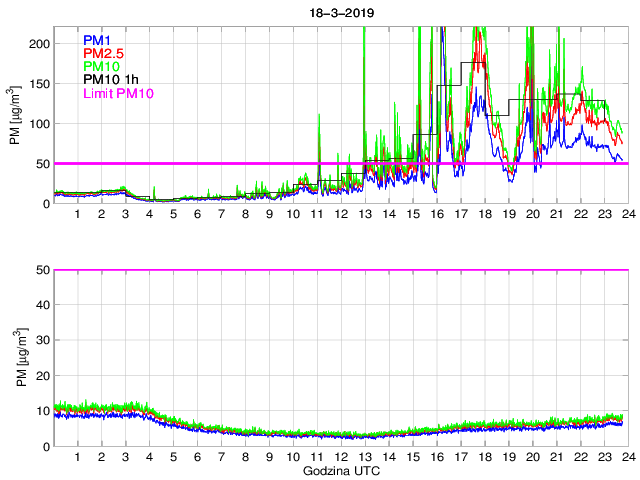Viewport: 640px width, 480px height.
Task: Select the blue PM1 legend label
Action: [x=97, y=40]
